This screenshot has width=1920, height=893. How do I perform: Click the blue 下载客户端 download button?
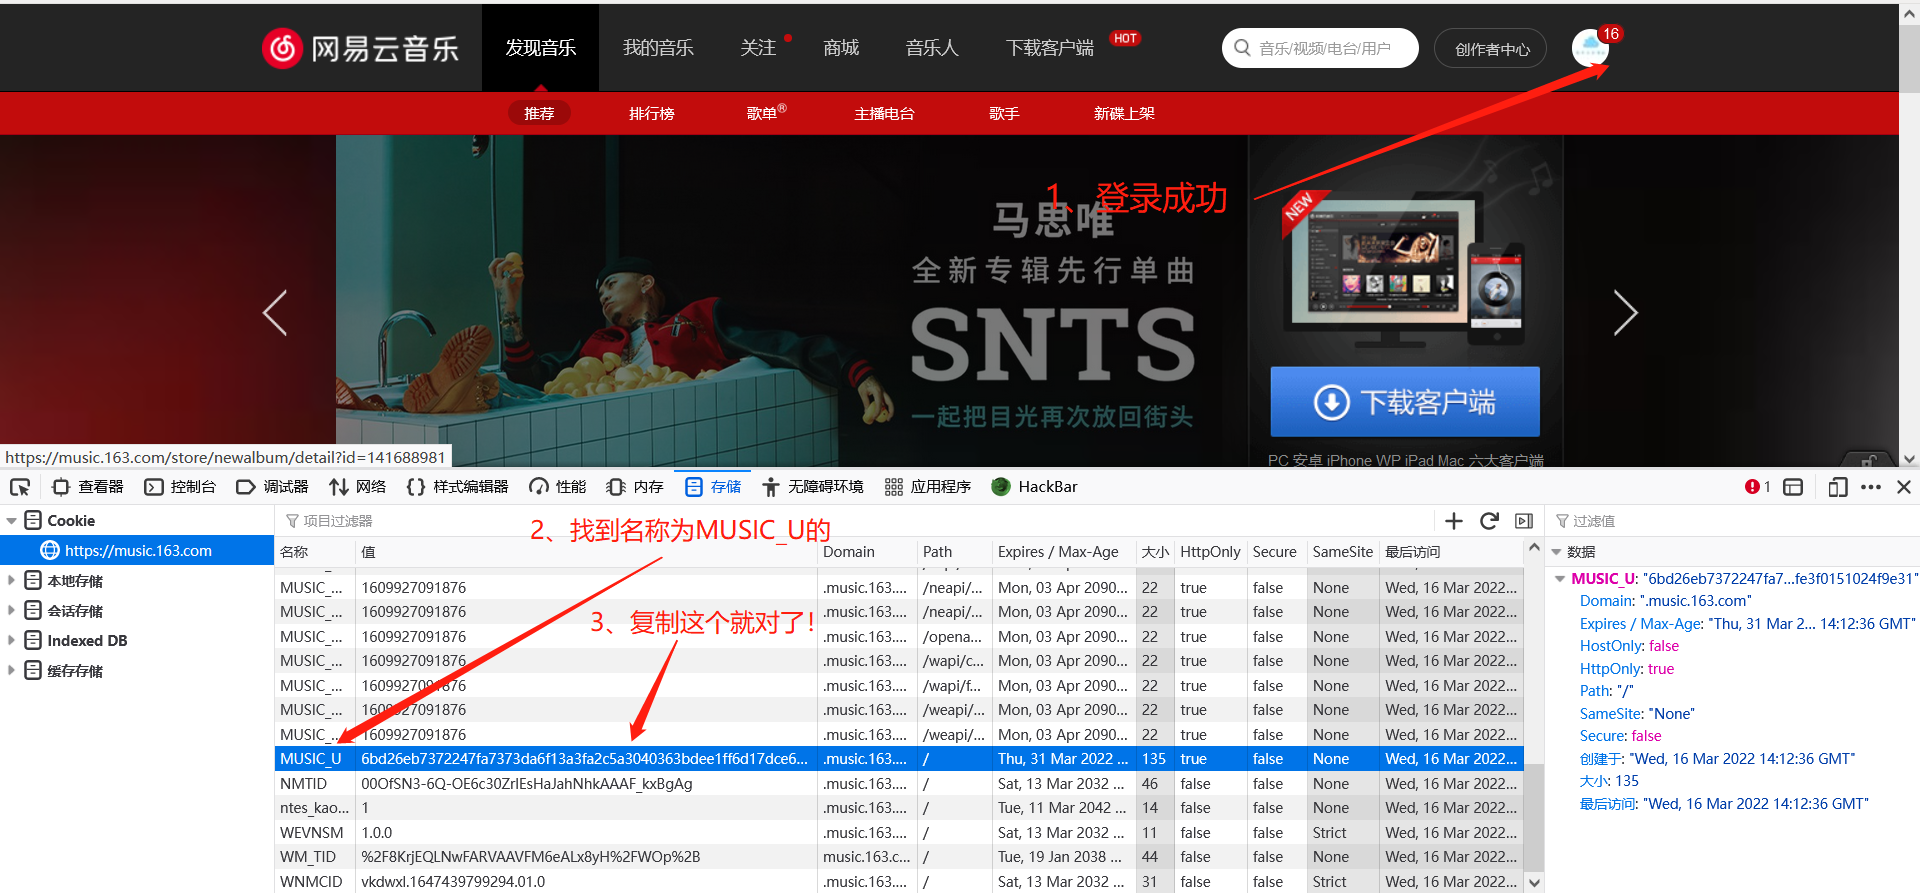point(1405,402)
